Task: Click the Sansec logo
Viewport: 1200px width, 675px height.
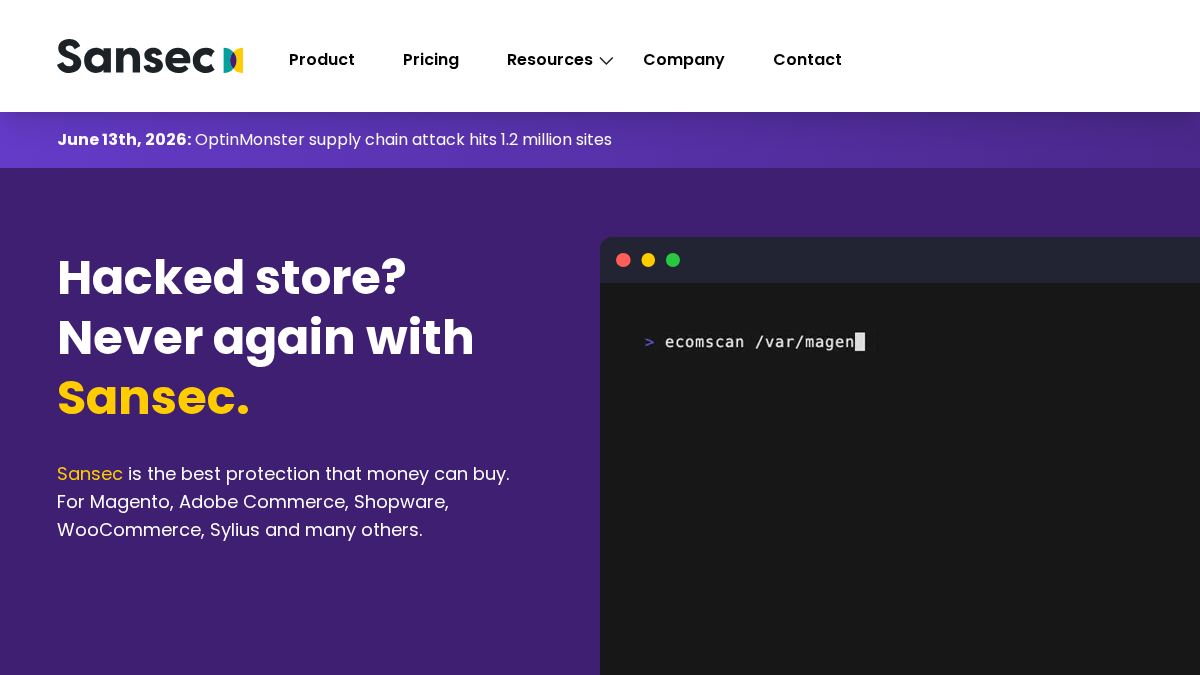Action: click(150, 57)
